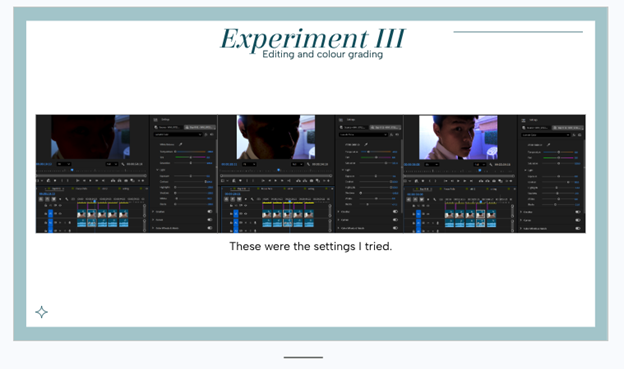
Task: Click White Balance eyedropper in right Premiere screenshot
Action: click(x=548, y=144)
